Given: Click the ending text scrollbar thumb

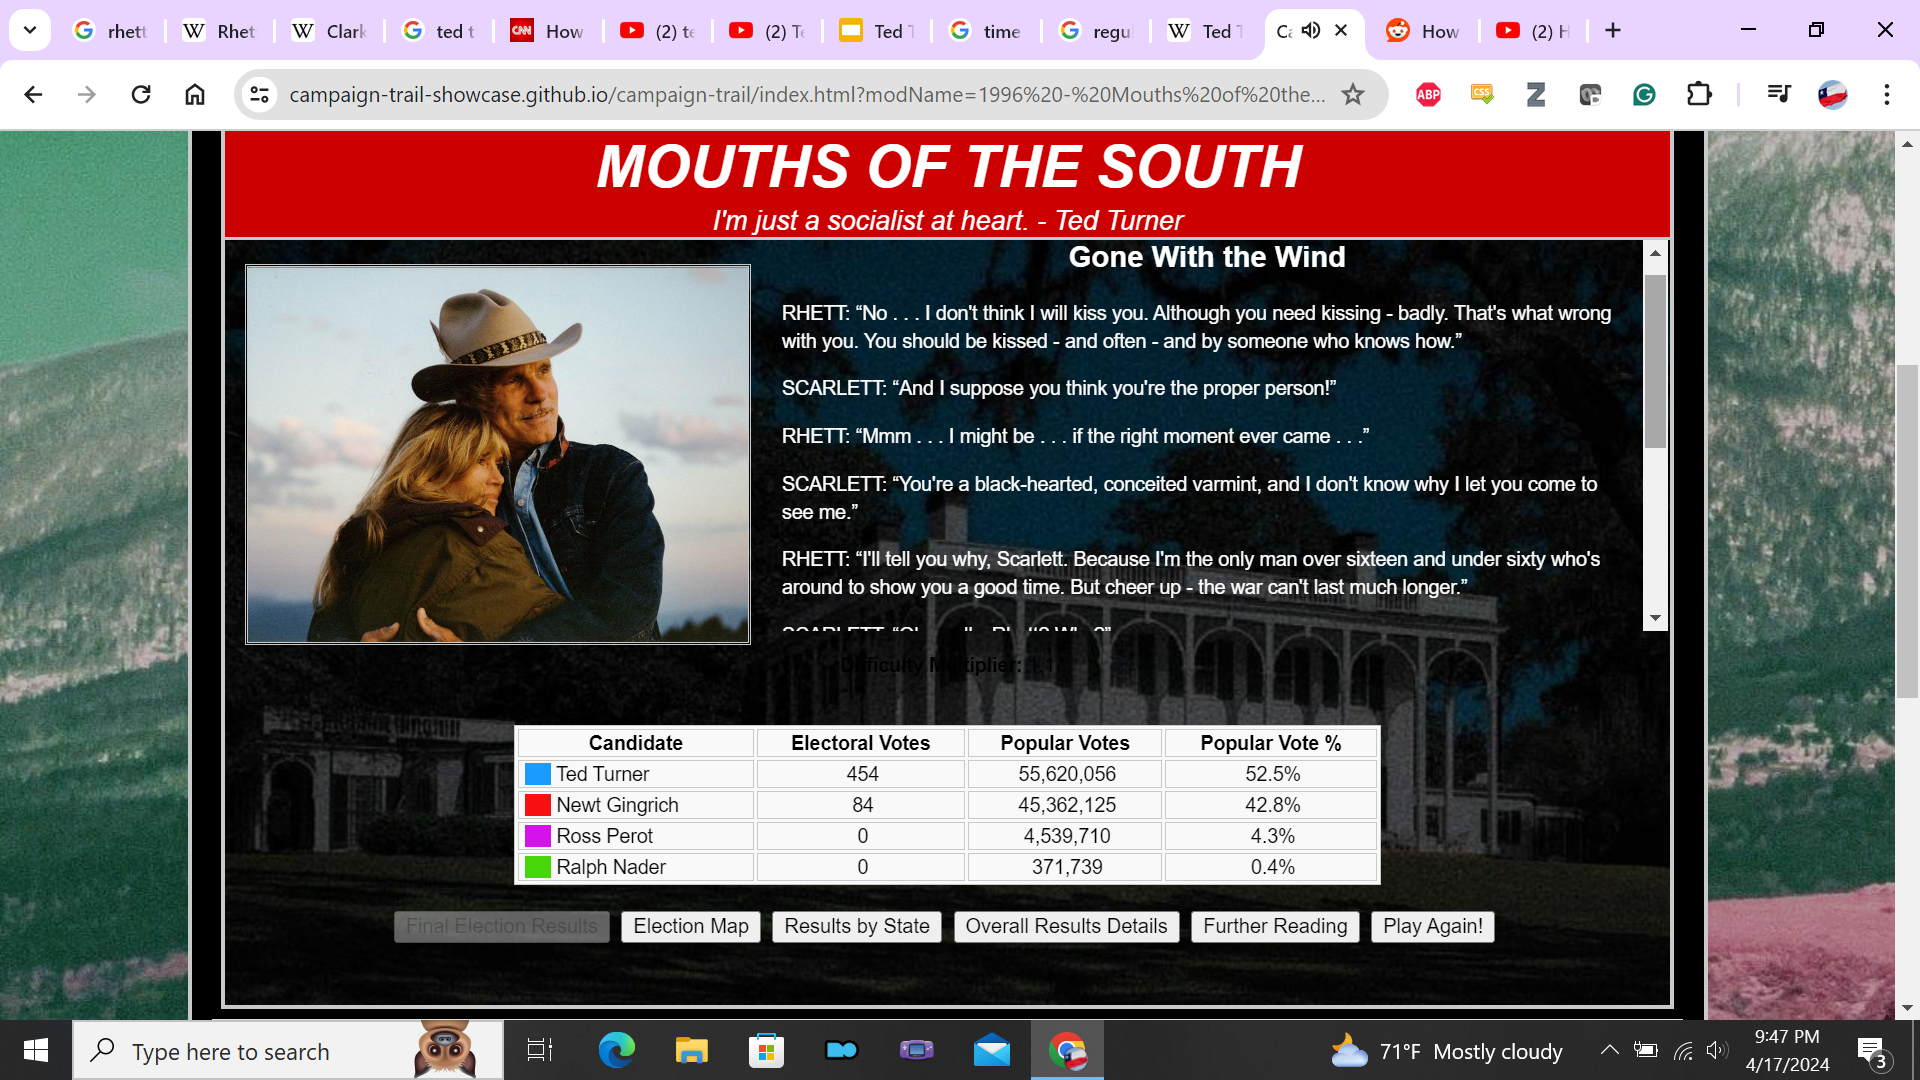Looking at the screenshot, I should coord(1655,361).
